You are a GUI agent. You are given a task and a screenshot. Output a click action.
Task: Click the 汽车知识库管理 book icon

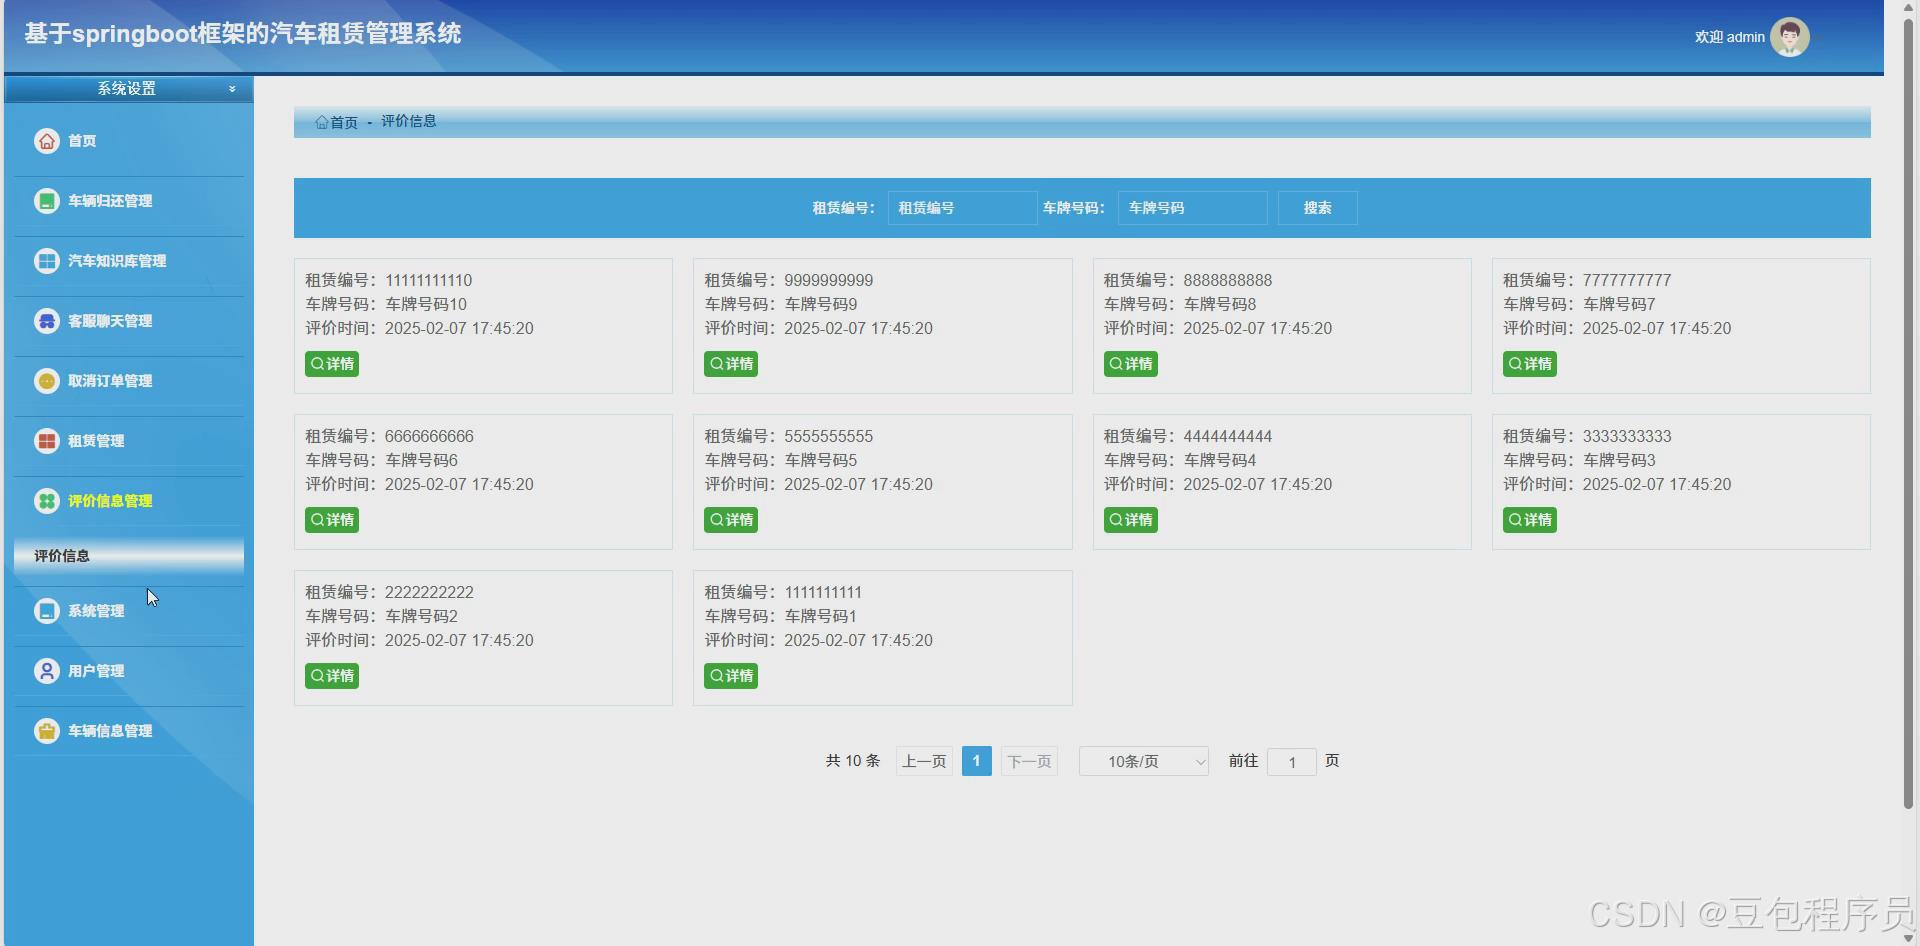pyautogui.click(x=46, y=261)
